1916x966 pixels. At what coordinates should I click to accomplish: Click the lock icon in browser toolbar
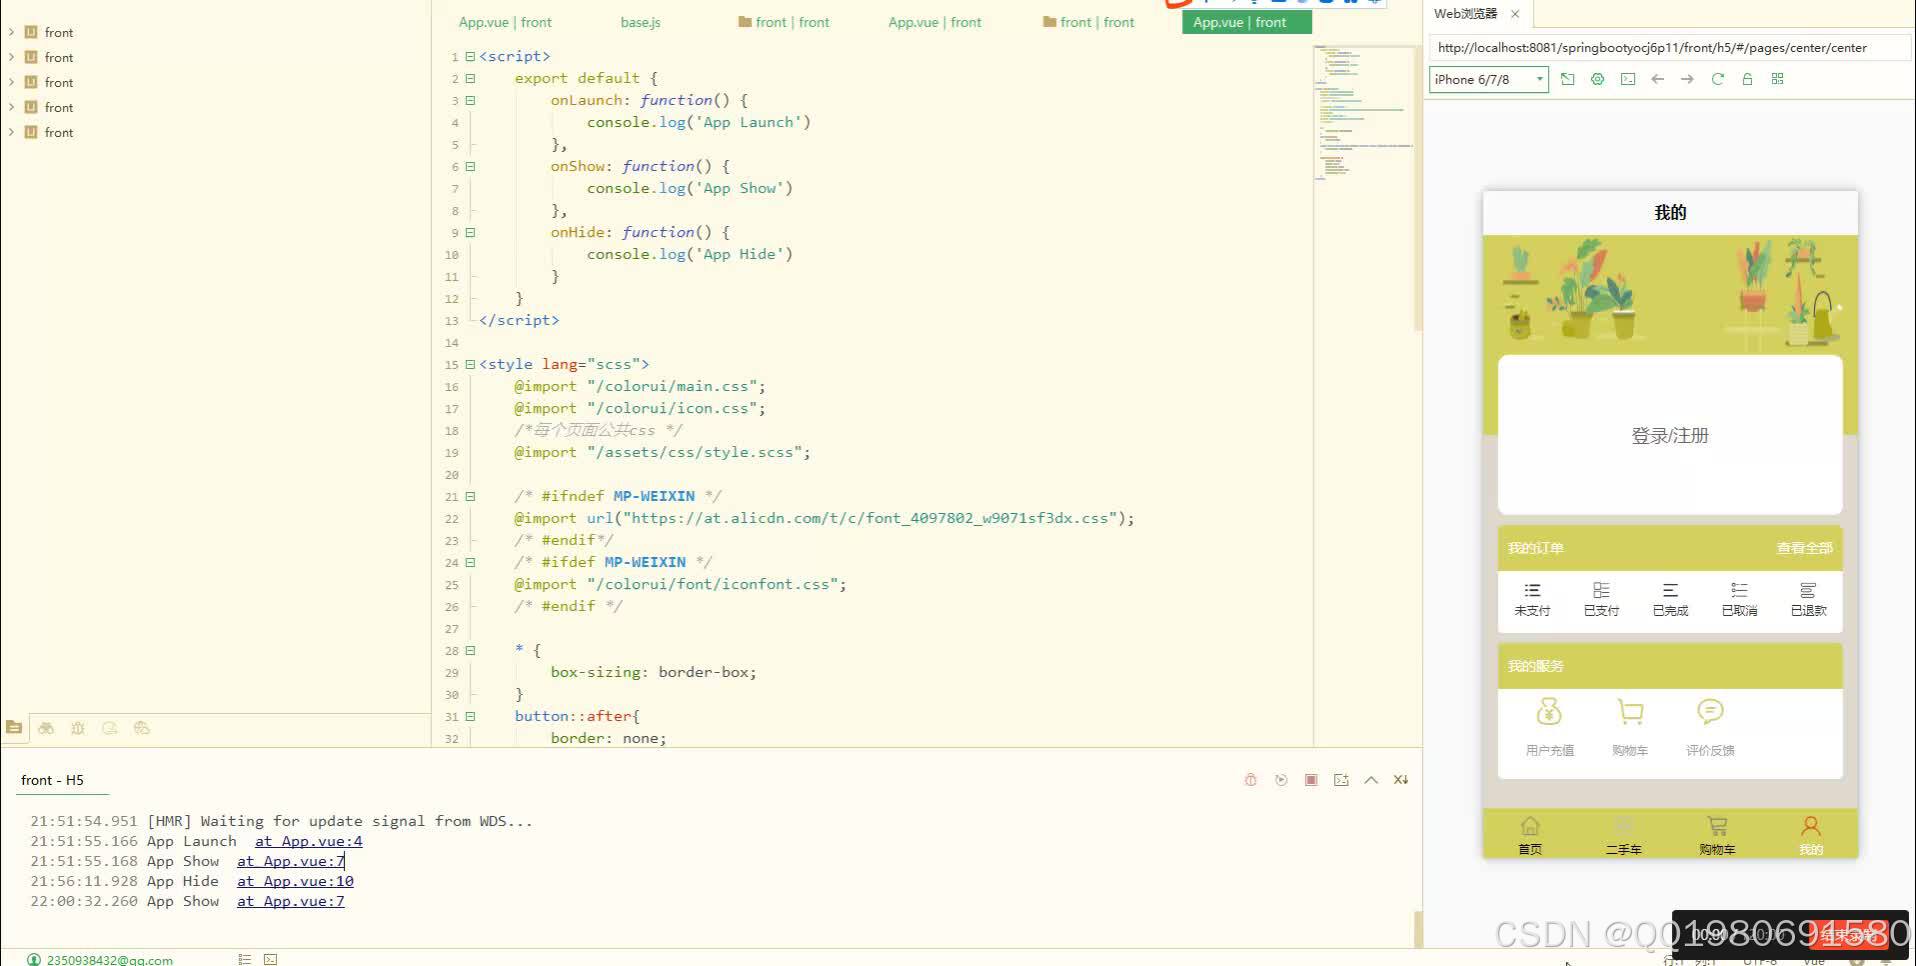[1747, 79]
